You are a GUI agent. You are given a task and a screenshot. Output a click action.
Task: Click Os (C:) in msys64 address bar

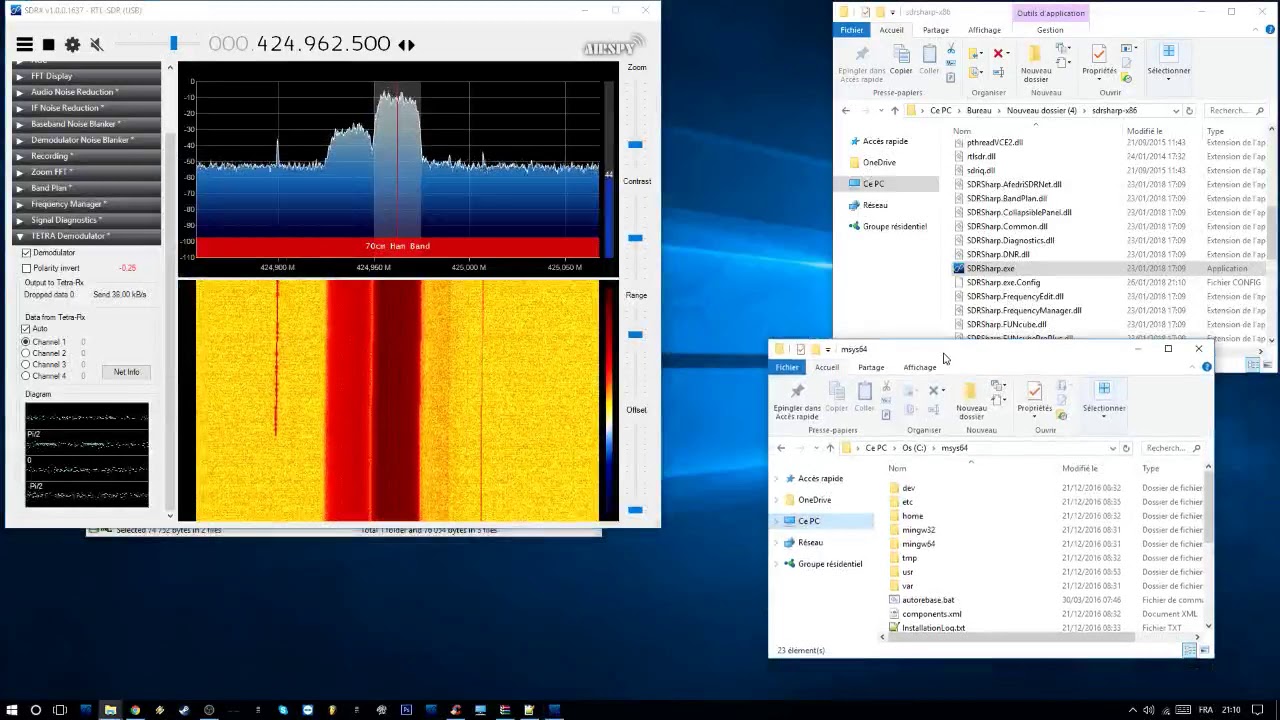point(914,448)
